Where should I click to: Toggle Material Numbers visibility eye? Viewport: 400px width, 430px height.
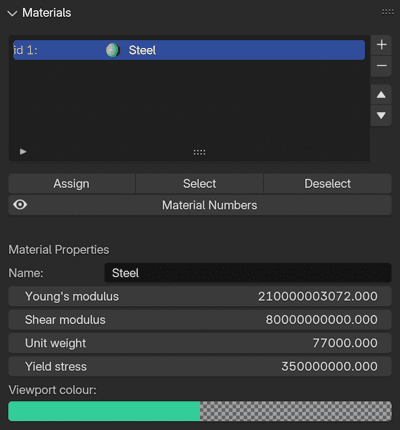point(20,205)
